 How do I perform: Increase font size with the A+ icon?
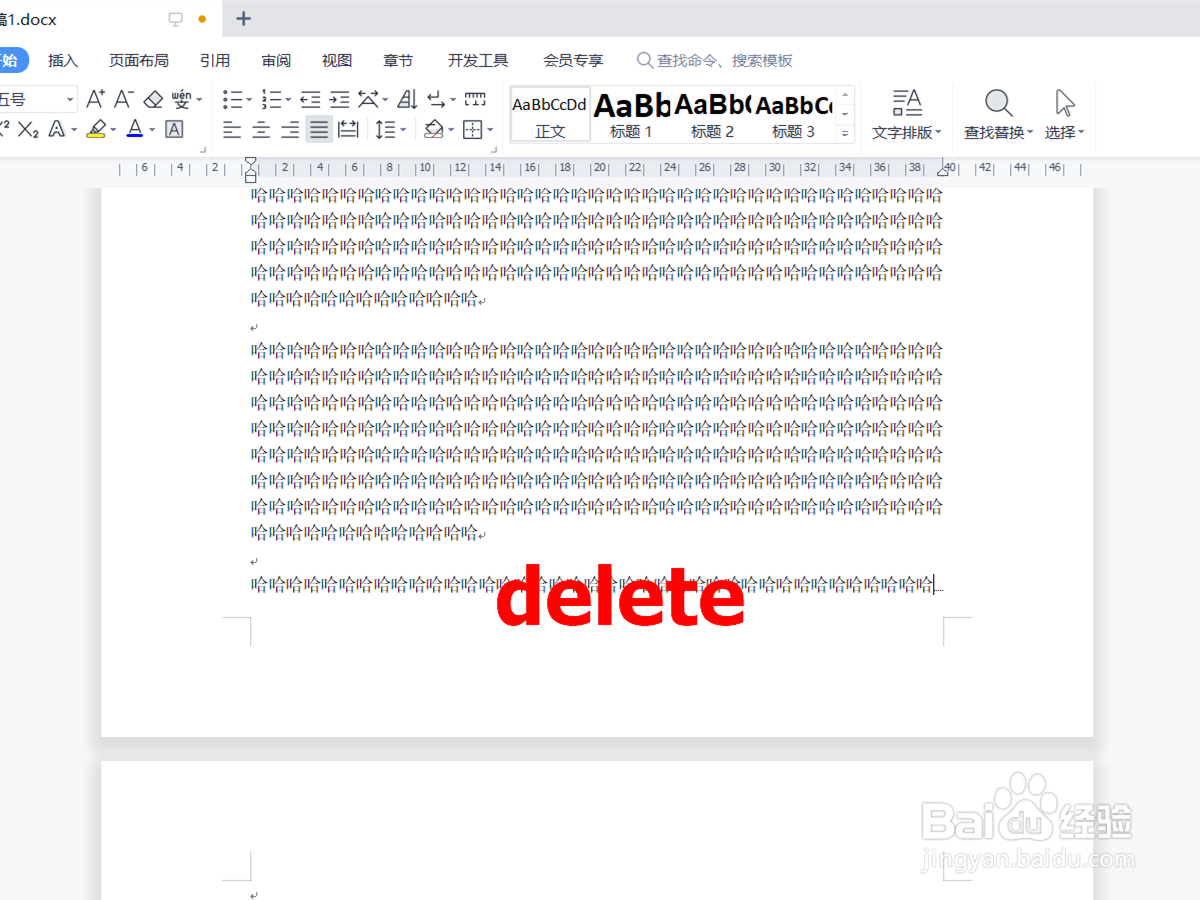pyautogui.click(x=95, y=99)
